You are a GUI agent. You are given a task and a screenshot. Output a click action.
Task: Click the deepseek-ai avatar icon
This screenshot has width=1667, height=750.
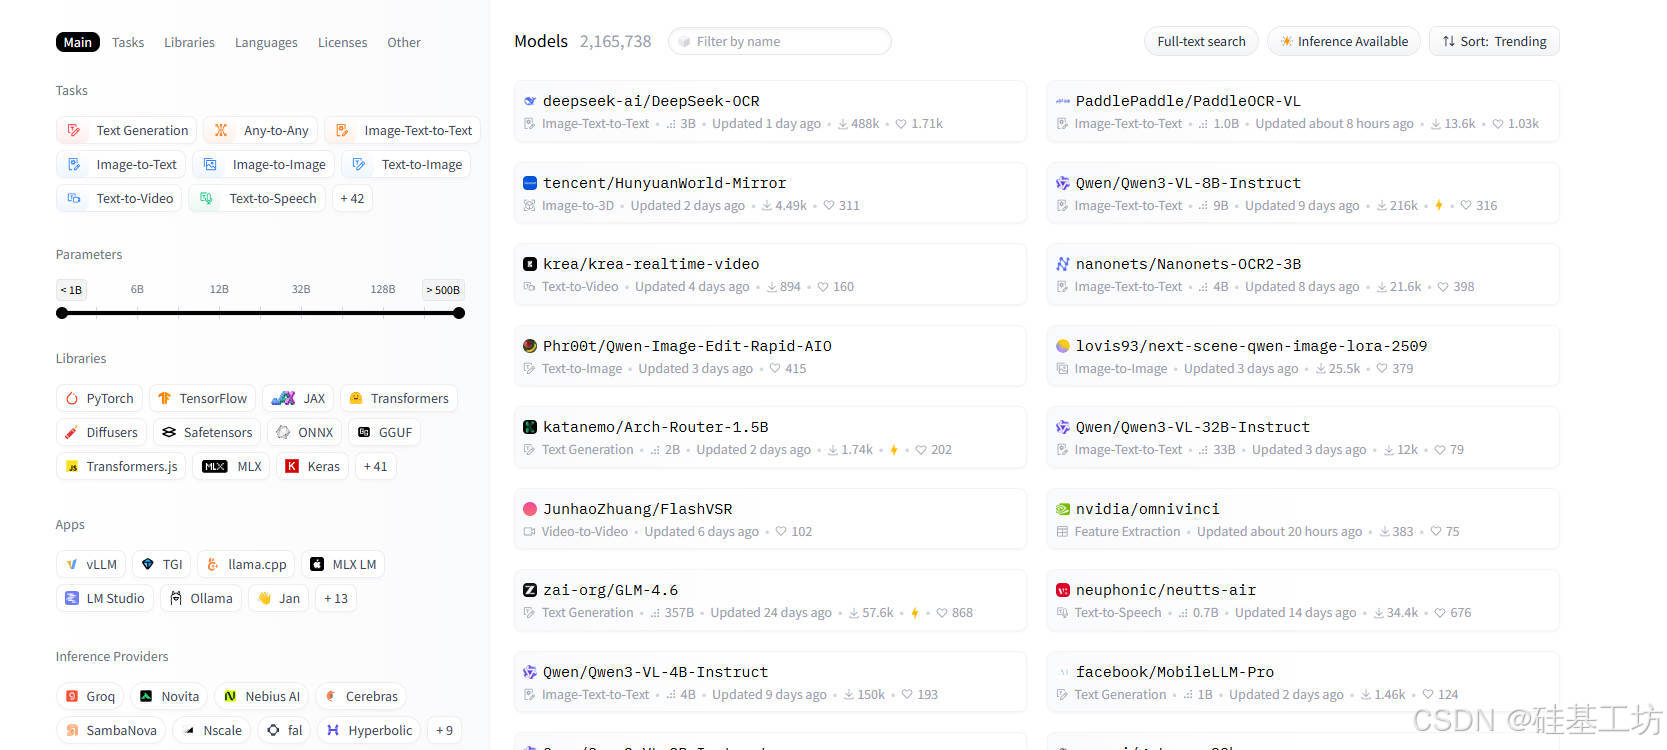coord(530,100)
